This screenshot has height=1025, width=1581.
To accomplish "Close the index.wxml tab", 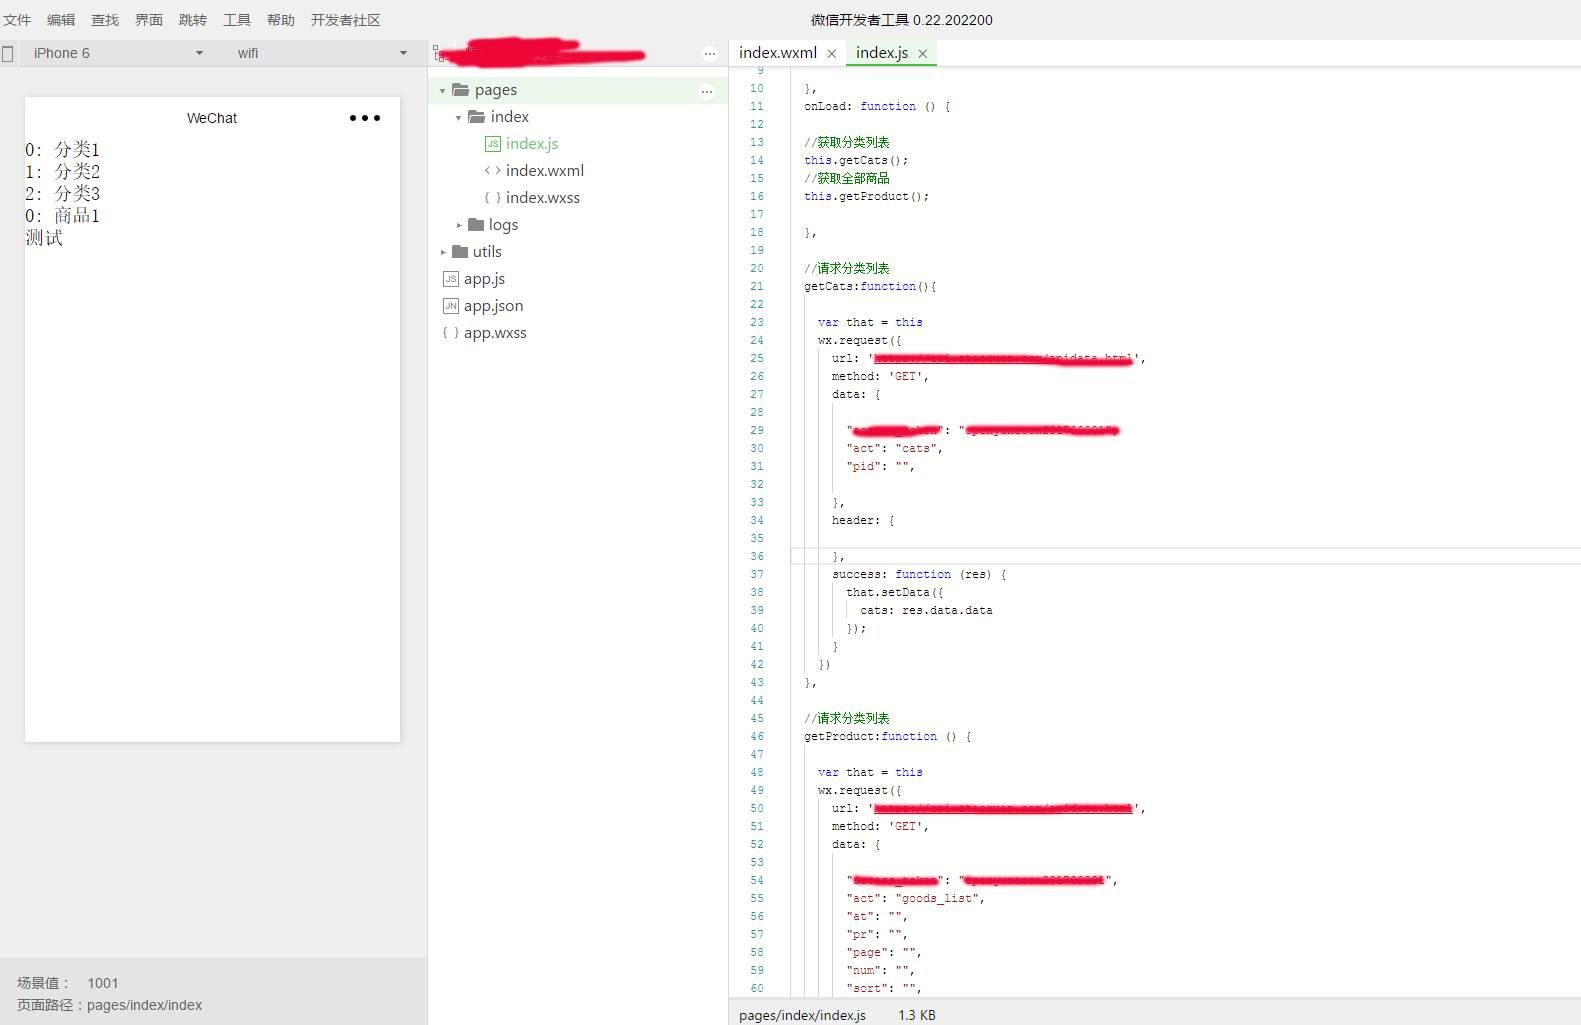I will (x=831, y=54).
